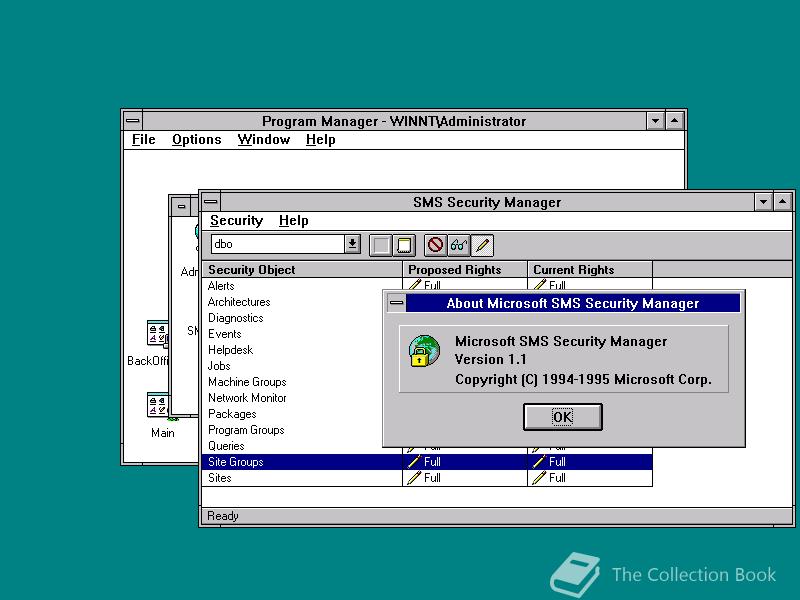Expand the dbo user dropdown arrow
The image size is (800, 600).
pos(352,244)
